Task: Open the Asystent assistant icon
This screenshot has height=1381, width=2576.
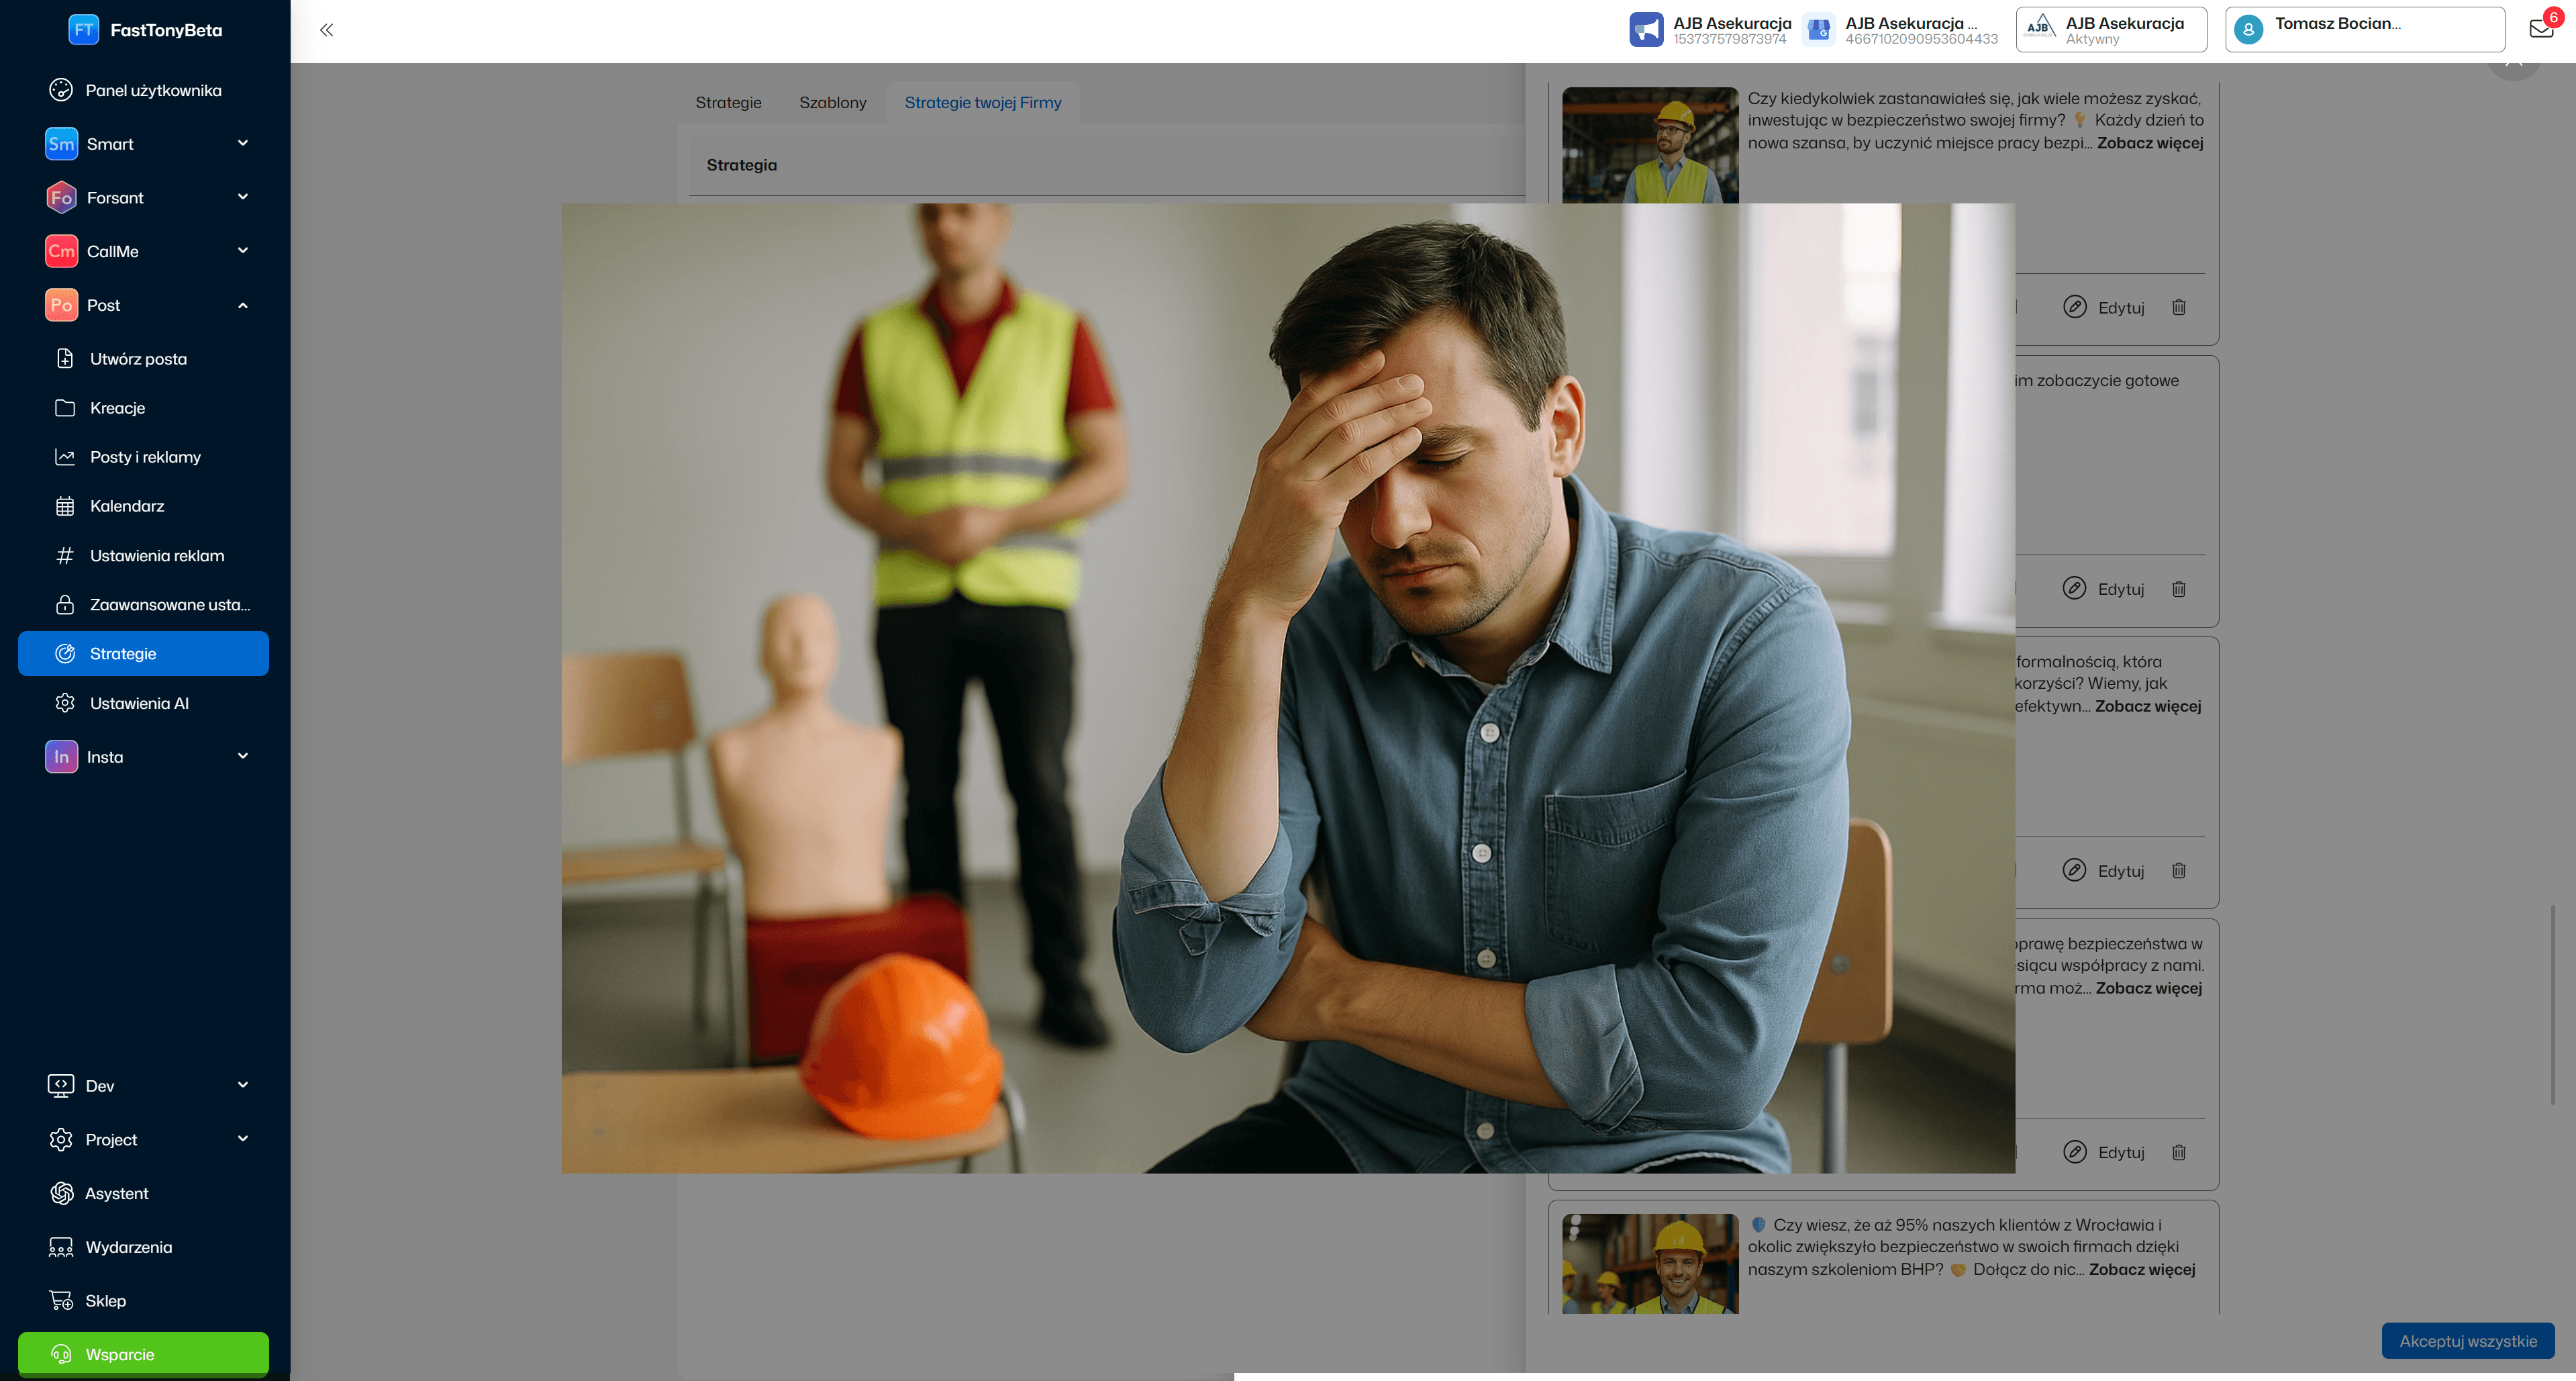Action: (x=62, y=1193)
